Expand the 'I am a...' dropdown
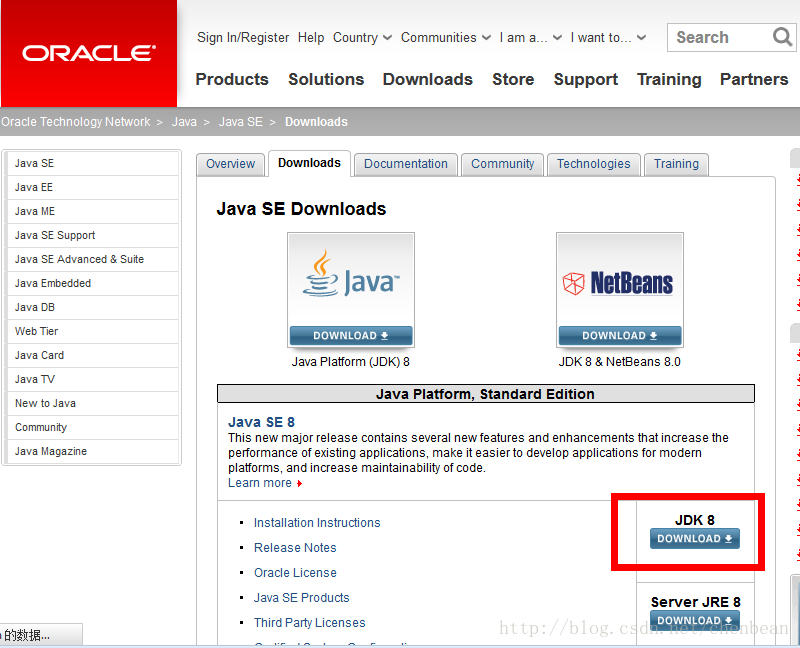The image size is (800, 648). [531, 38]
